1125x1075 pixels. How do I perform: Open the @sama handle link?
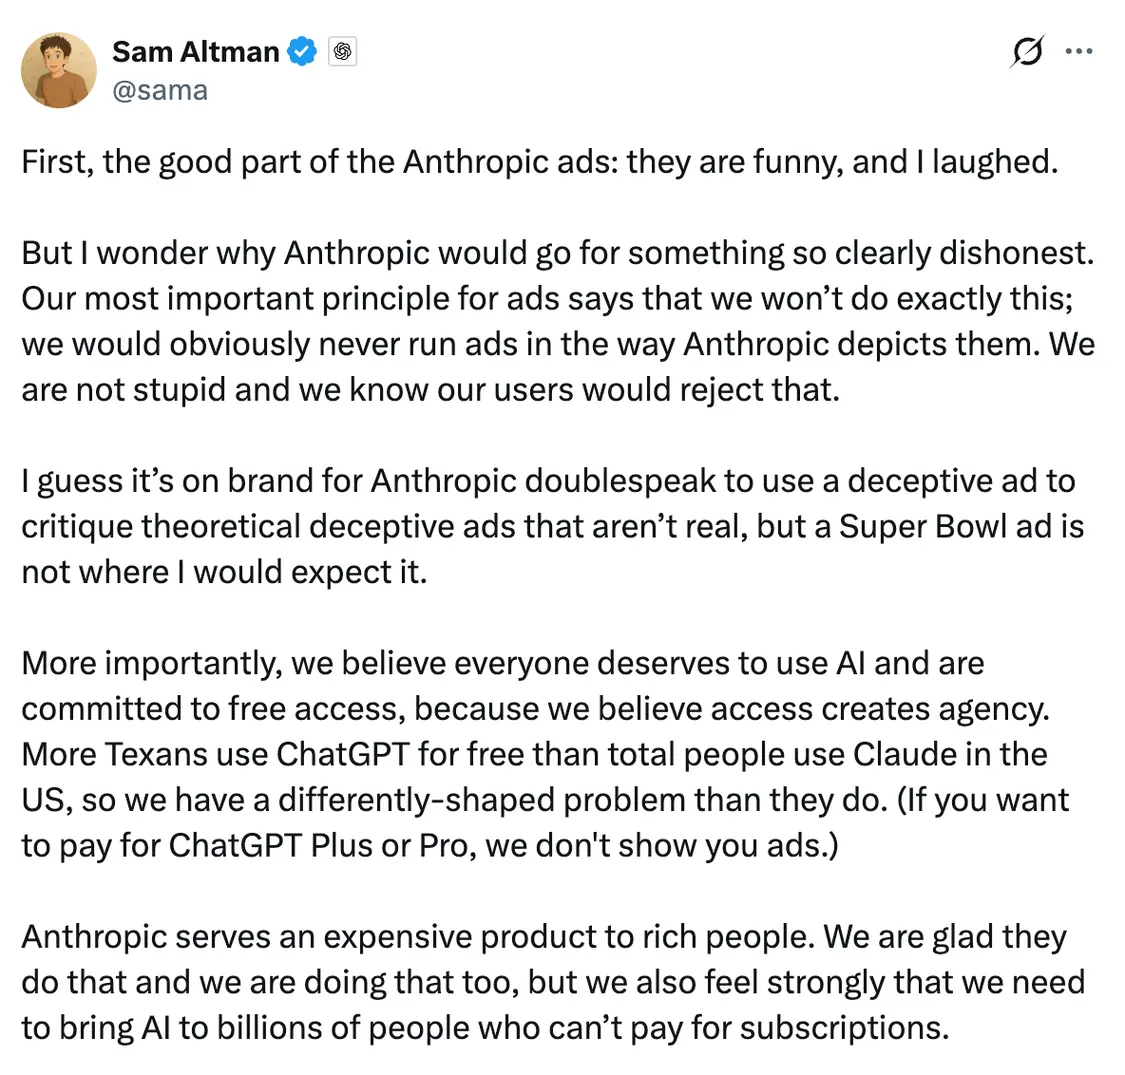[x=160, y=90]
